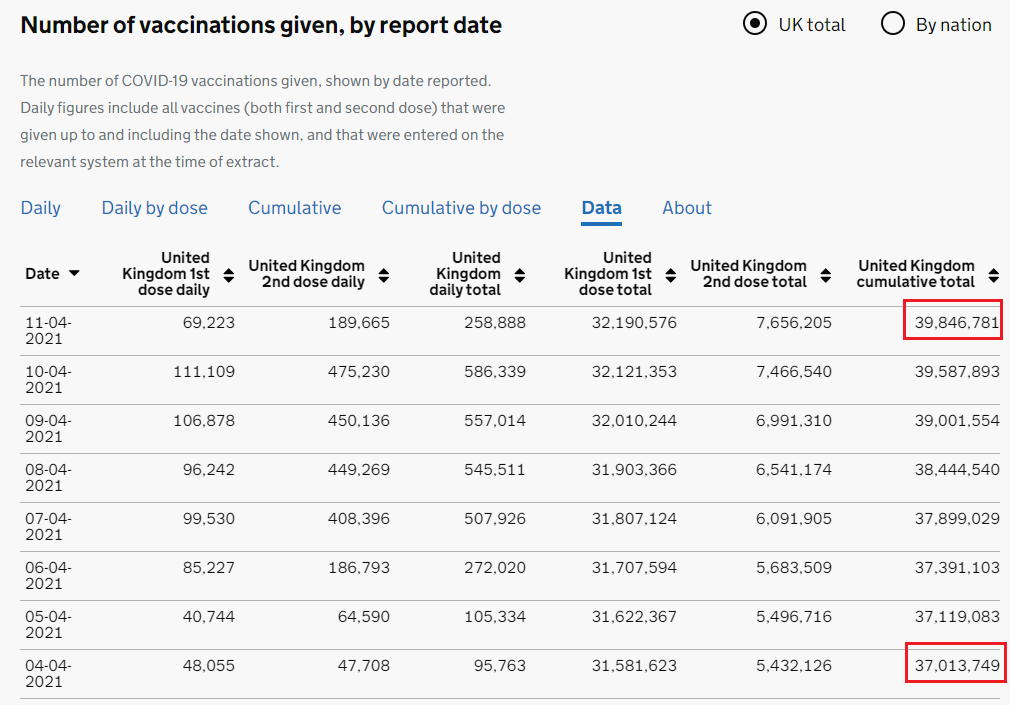Sort United Kingdom 2nd dose total column
This screenshot has width=1010, height=705.
(826, 275)
